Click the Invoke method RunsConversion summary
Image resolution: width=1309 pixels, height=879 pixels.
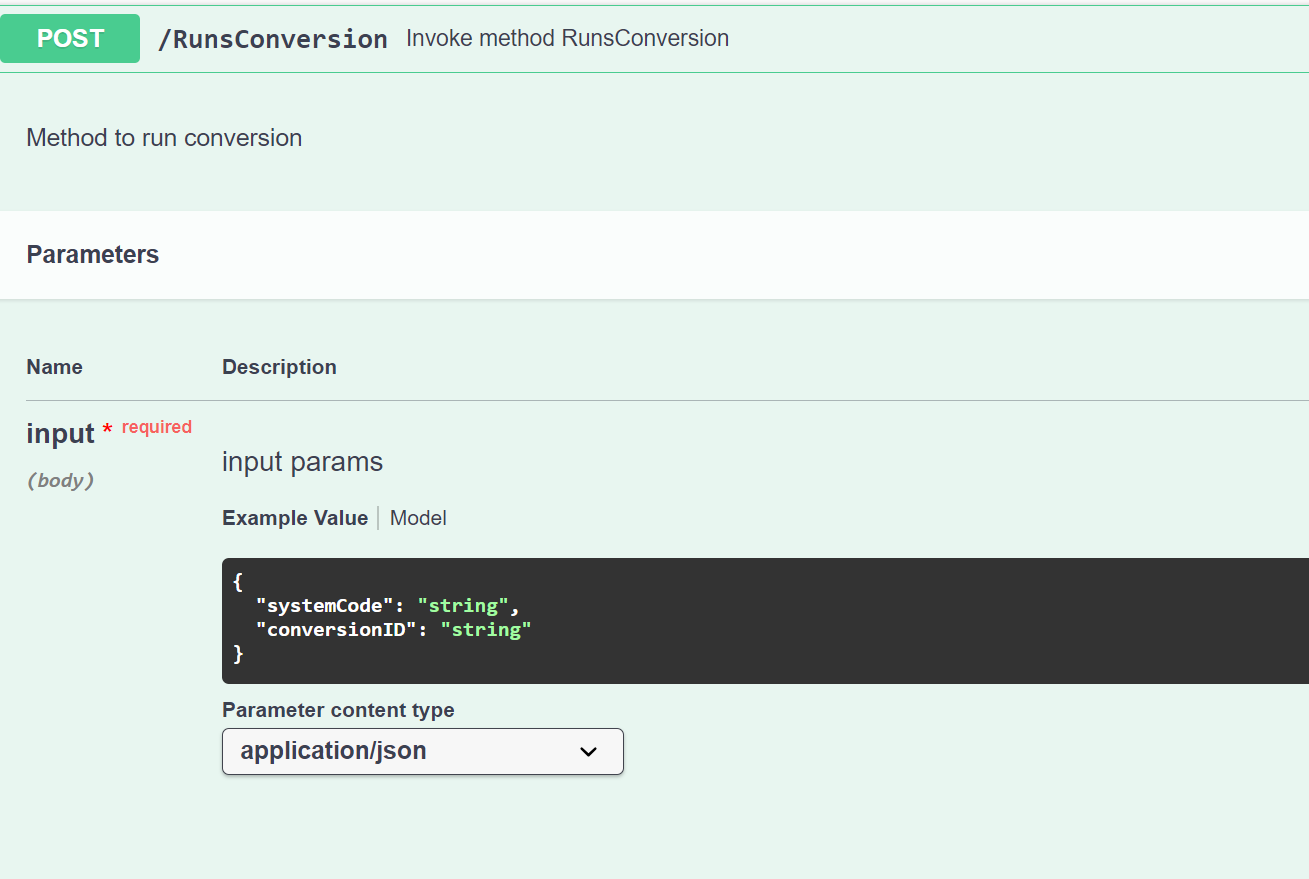(567, 39)
